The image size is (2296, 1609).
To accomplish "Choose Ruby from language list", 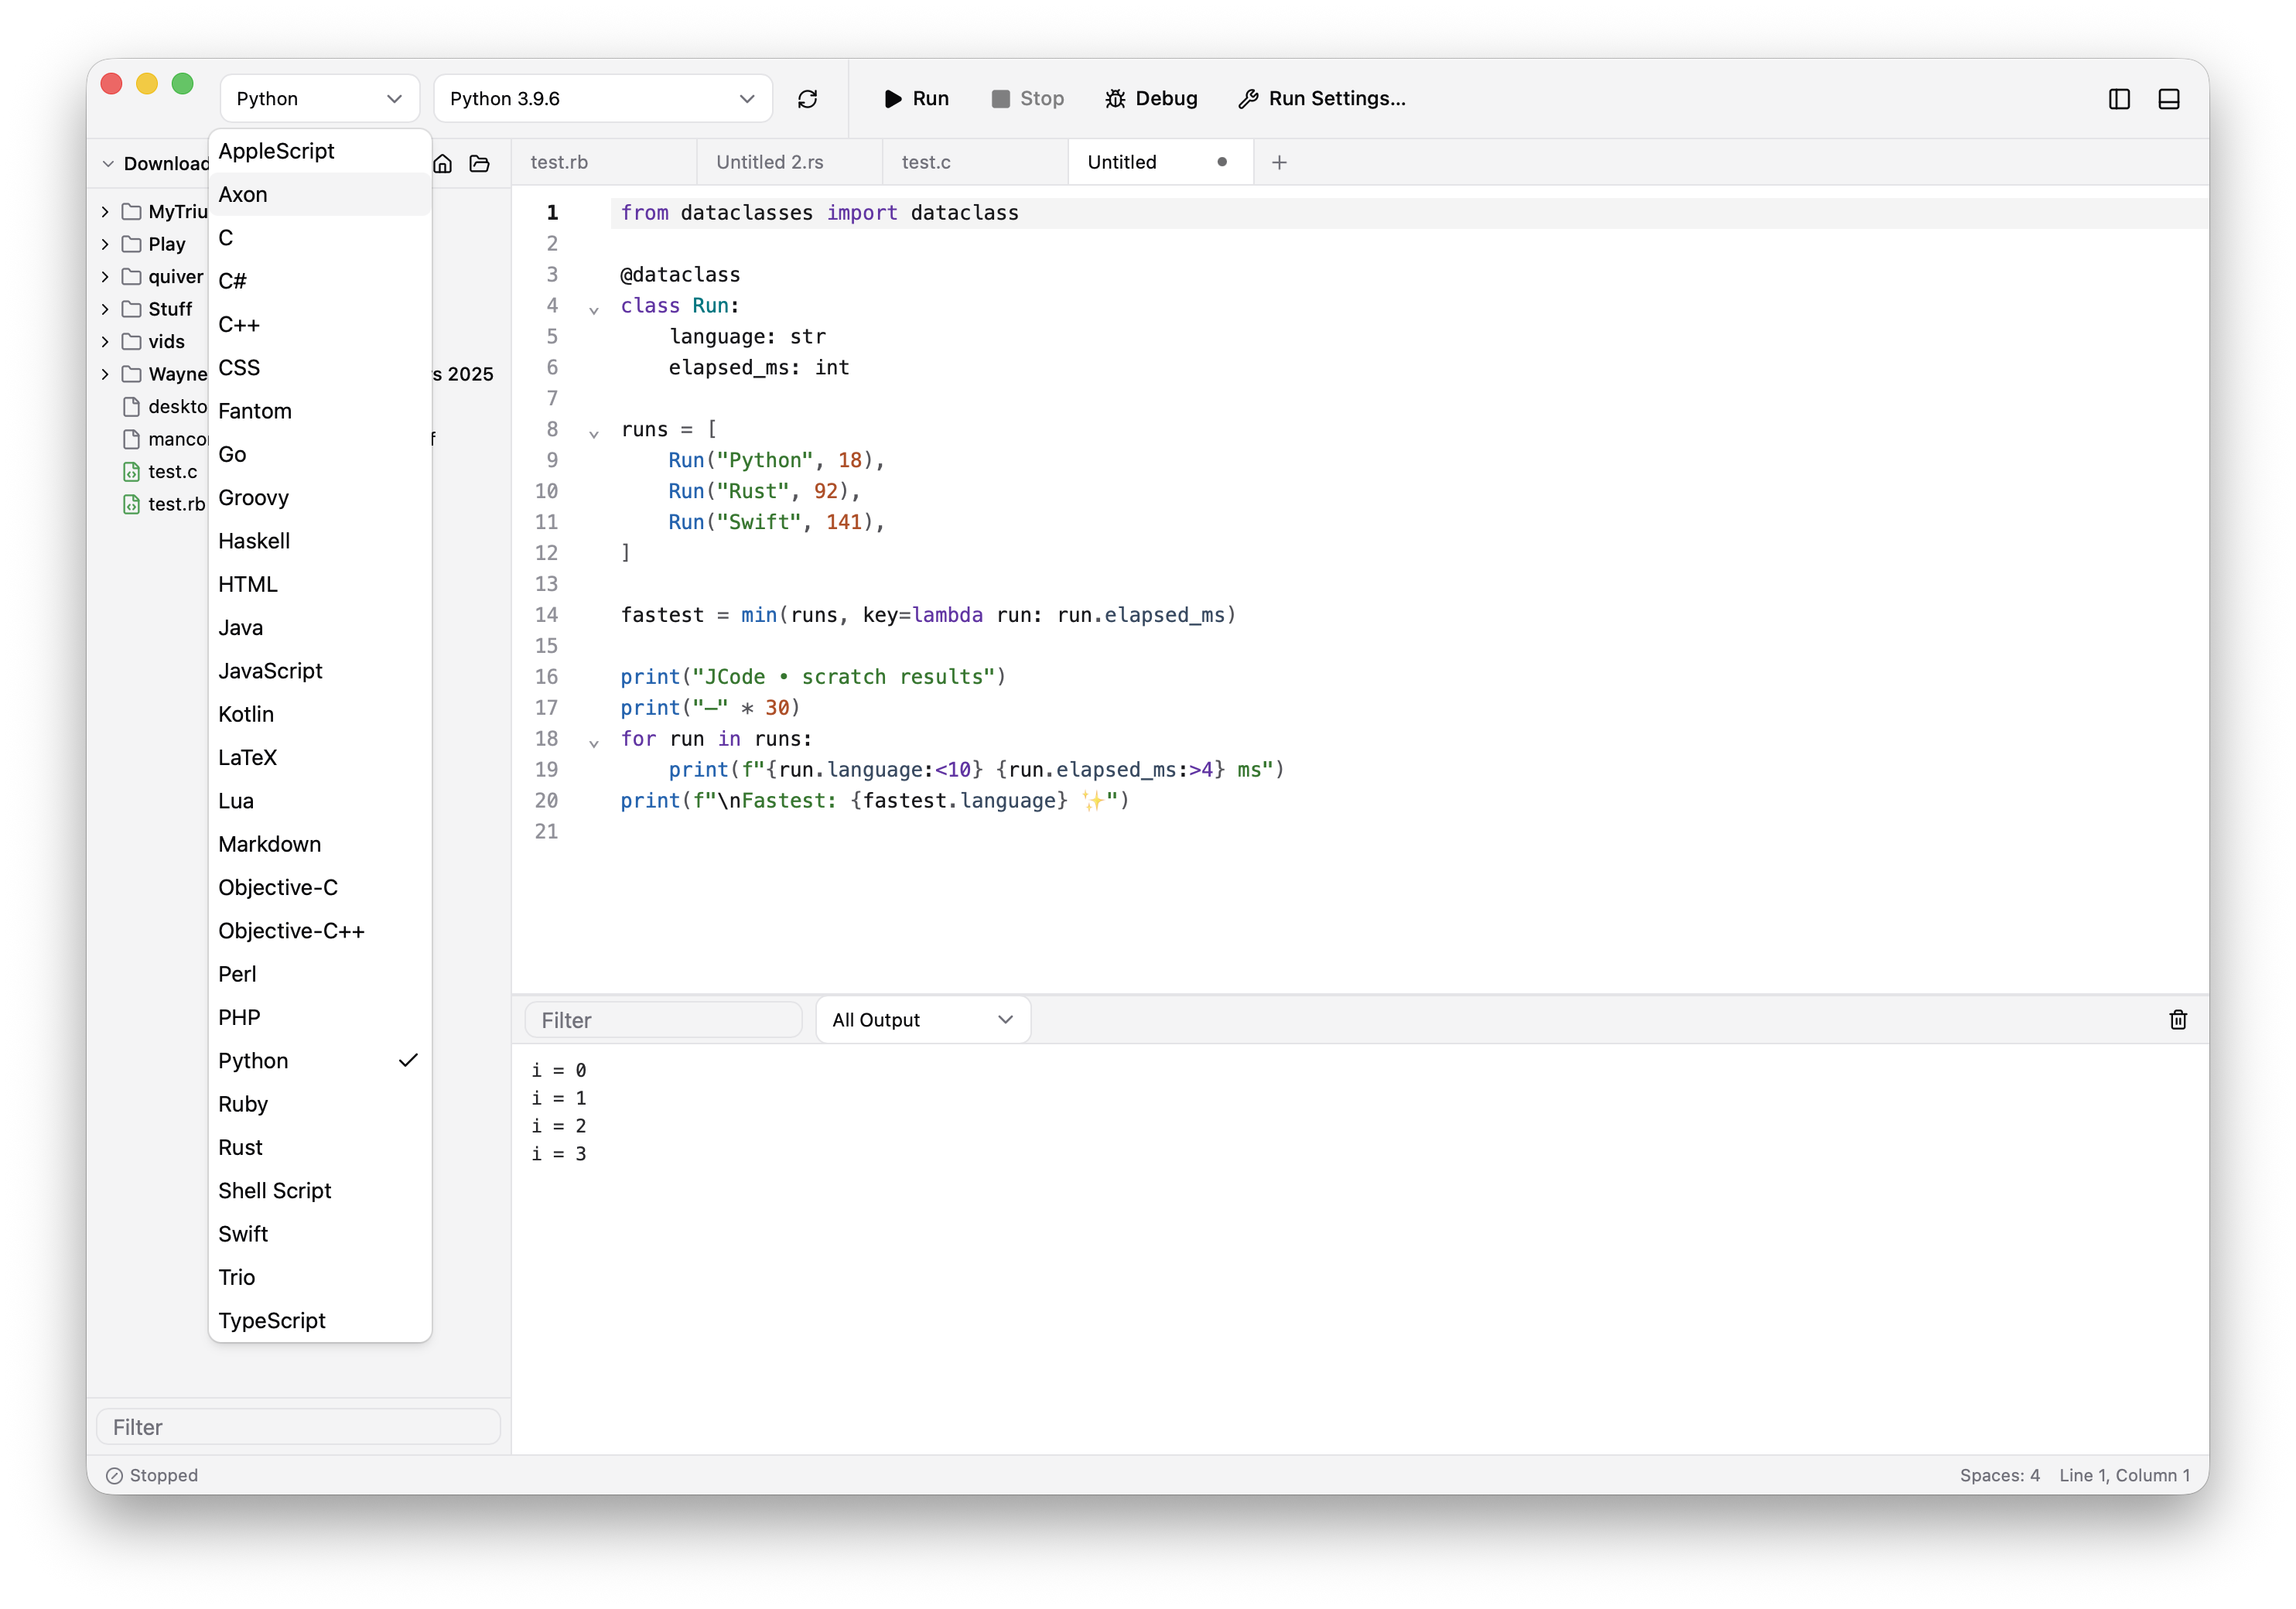I will [320, 1104].
